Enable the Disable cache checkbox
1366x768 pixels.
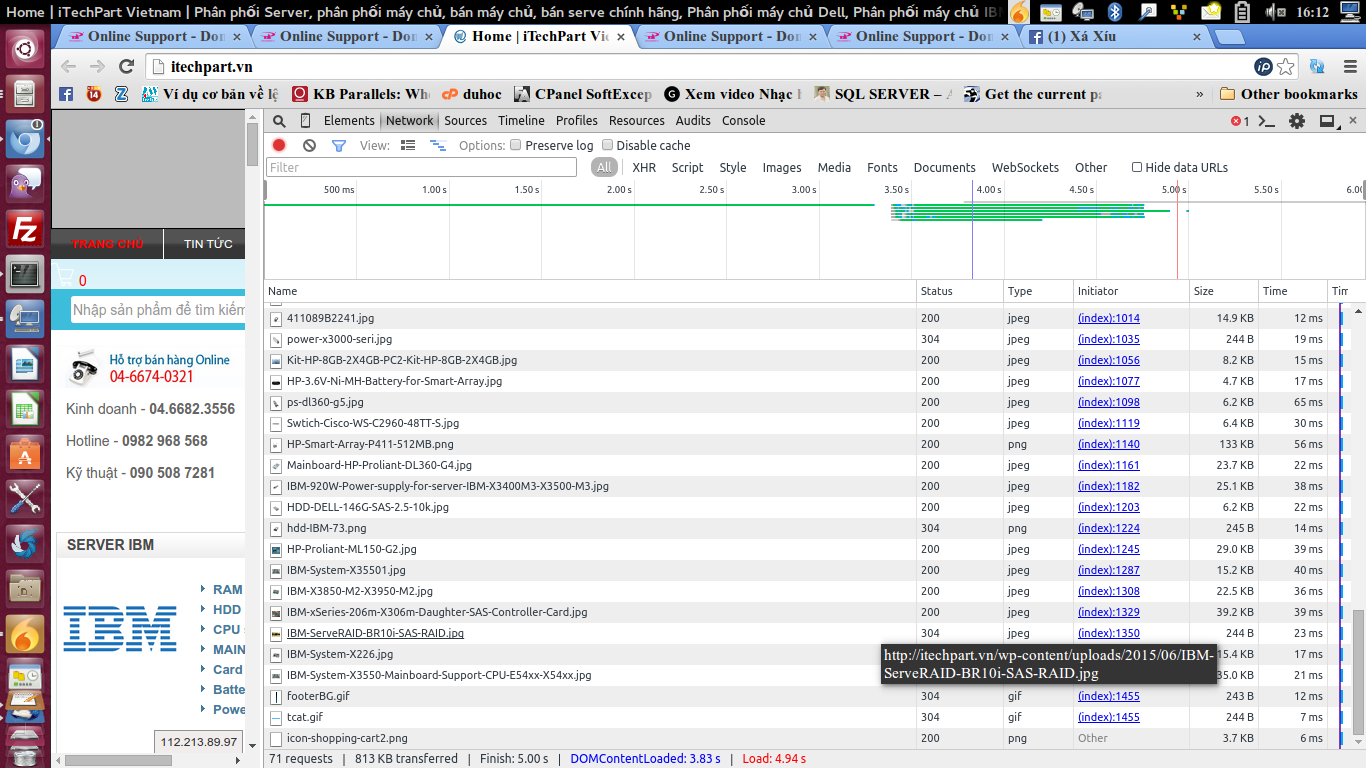pos(607,145)
